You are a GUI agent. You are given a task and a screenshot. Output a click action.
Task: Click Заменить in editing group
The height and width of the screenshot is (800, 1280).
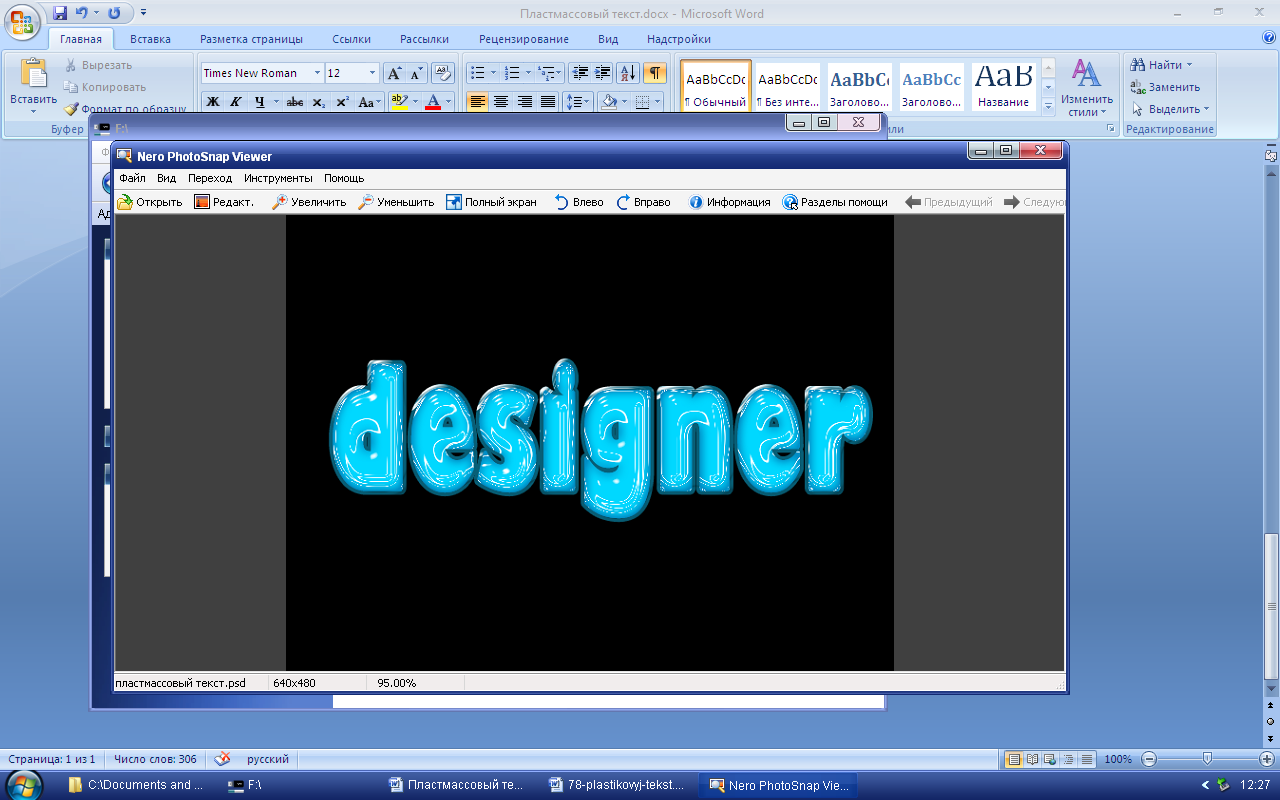pyautogui.click(x=1165, y=87)
